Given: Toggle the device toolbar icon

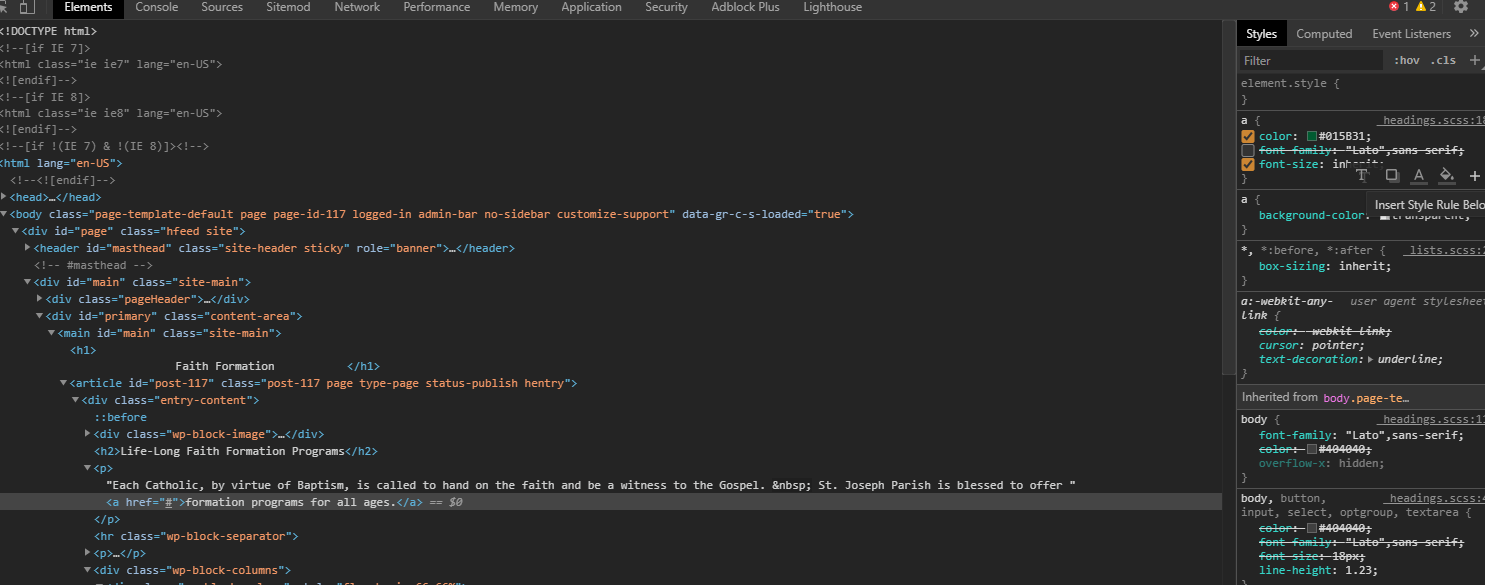Looking at the screenshot, I should click(x=27, y=8).
